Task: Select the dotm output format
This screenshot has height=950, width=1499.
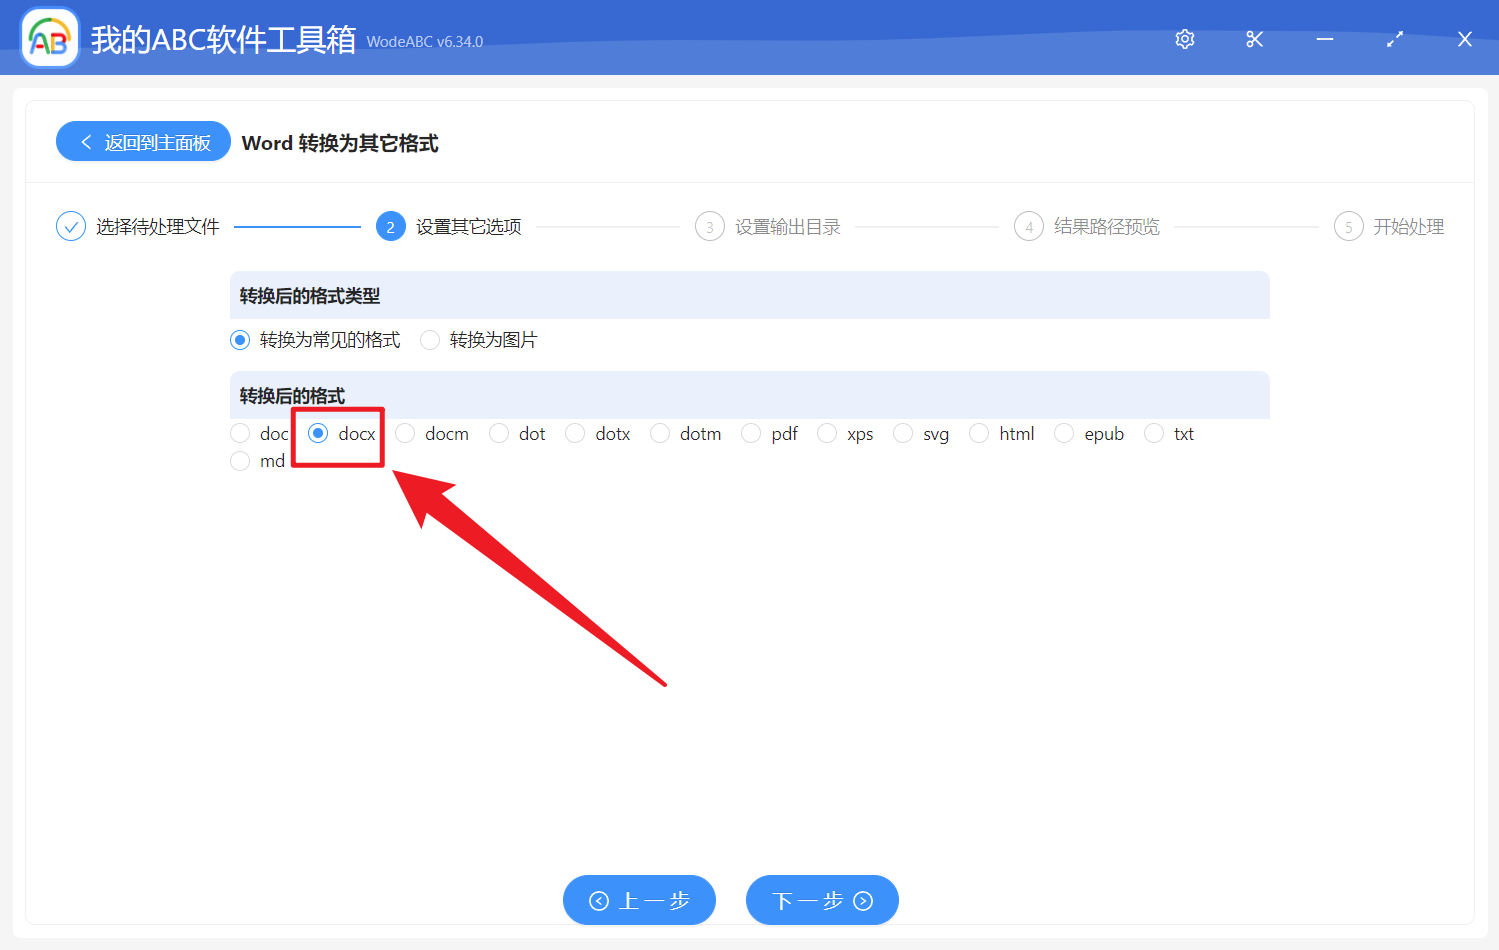Action: [660, 433]
